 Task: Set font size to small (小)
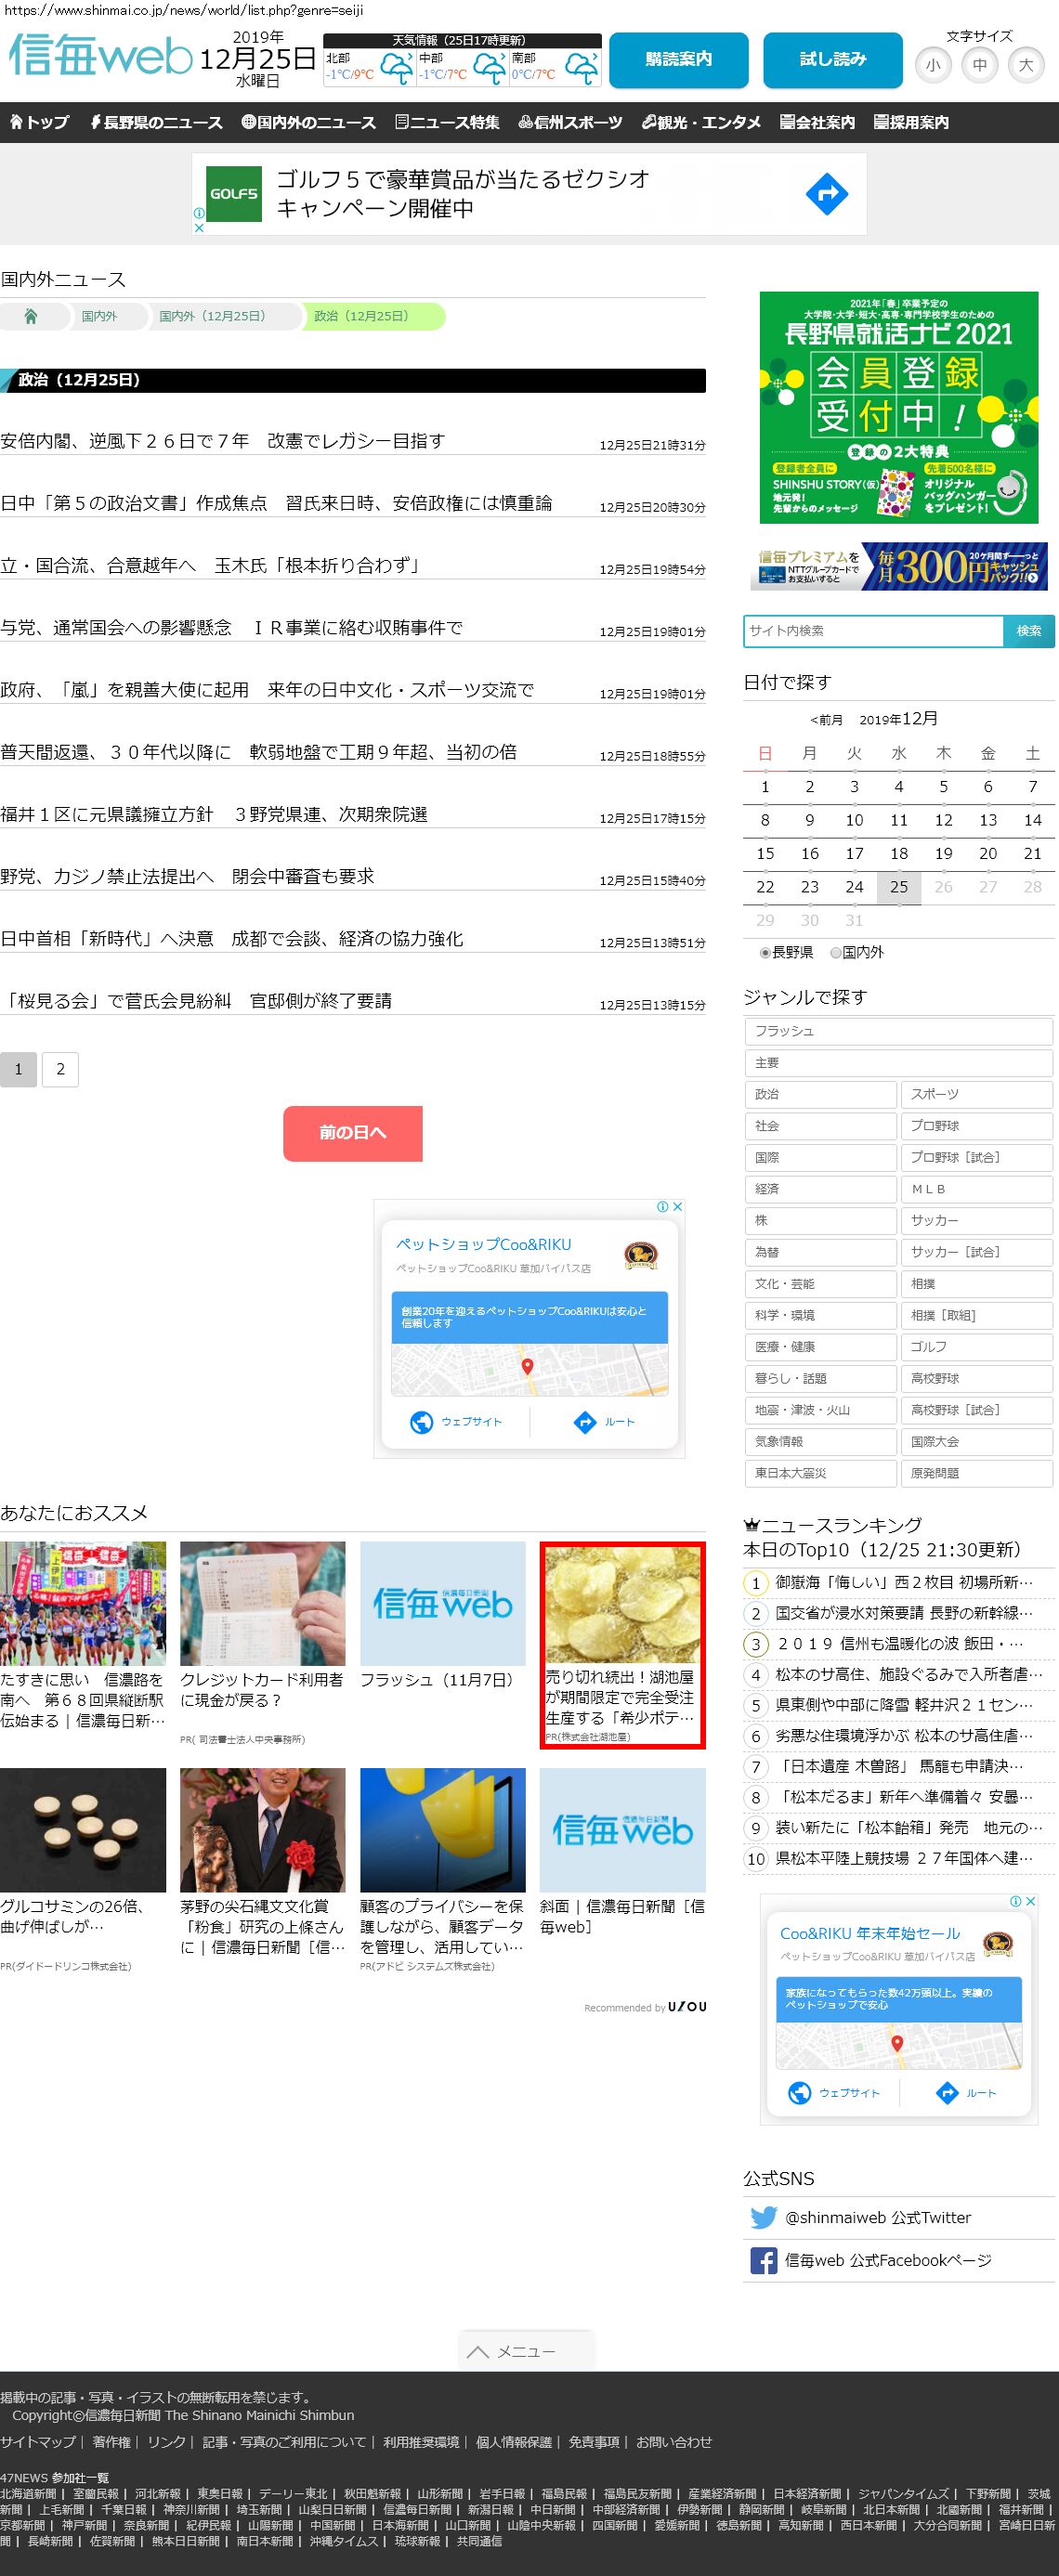tap(932, 65)
